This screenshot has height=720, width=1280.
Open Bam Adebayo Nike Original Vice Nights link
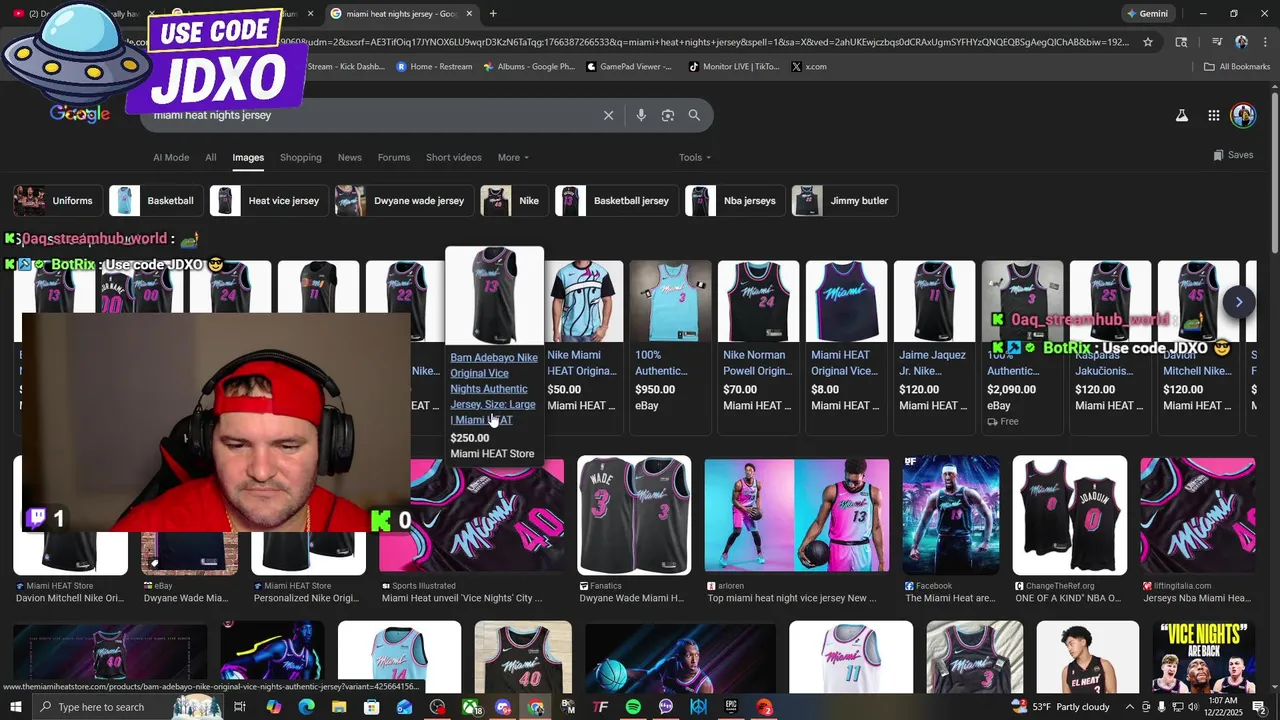[x=493, y=389]
